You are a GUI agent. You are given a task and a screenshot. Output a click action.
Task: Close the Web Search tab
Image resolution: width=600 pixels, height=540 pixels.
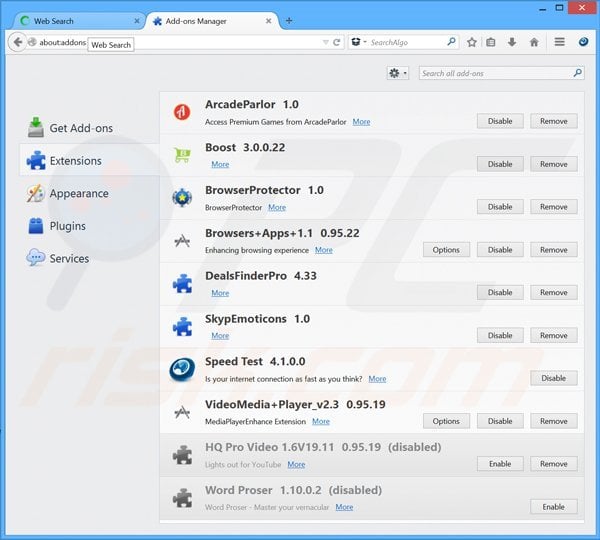(x=137, y=21)
